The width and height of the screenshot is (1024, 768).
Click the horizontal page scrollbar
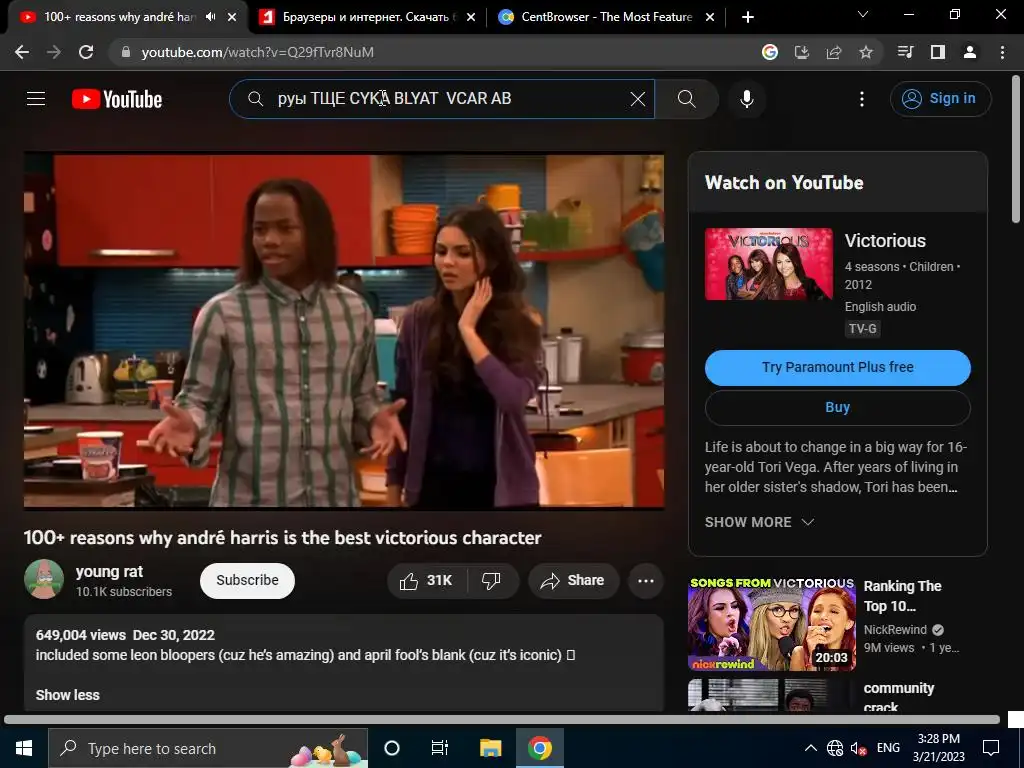click(502, 720)
